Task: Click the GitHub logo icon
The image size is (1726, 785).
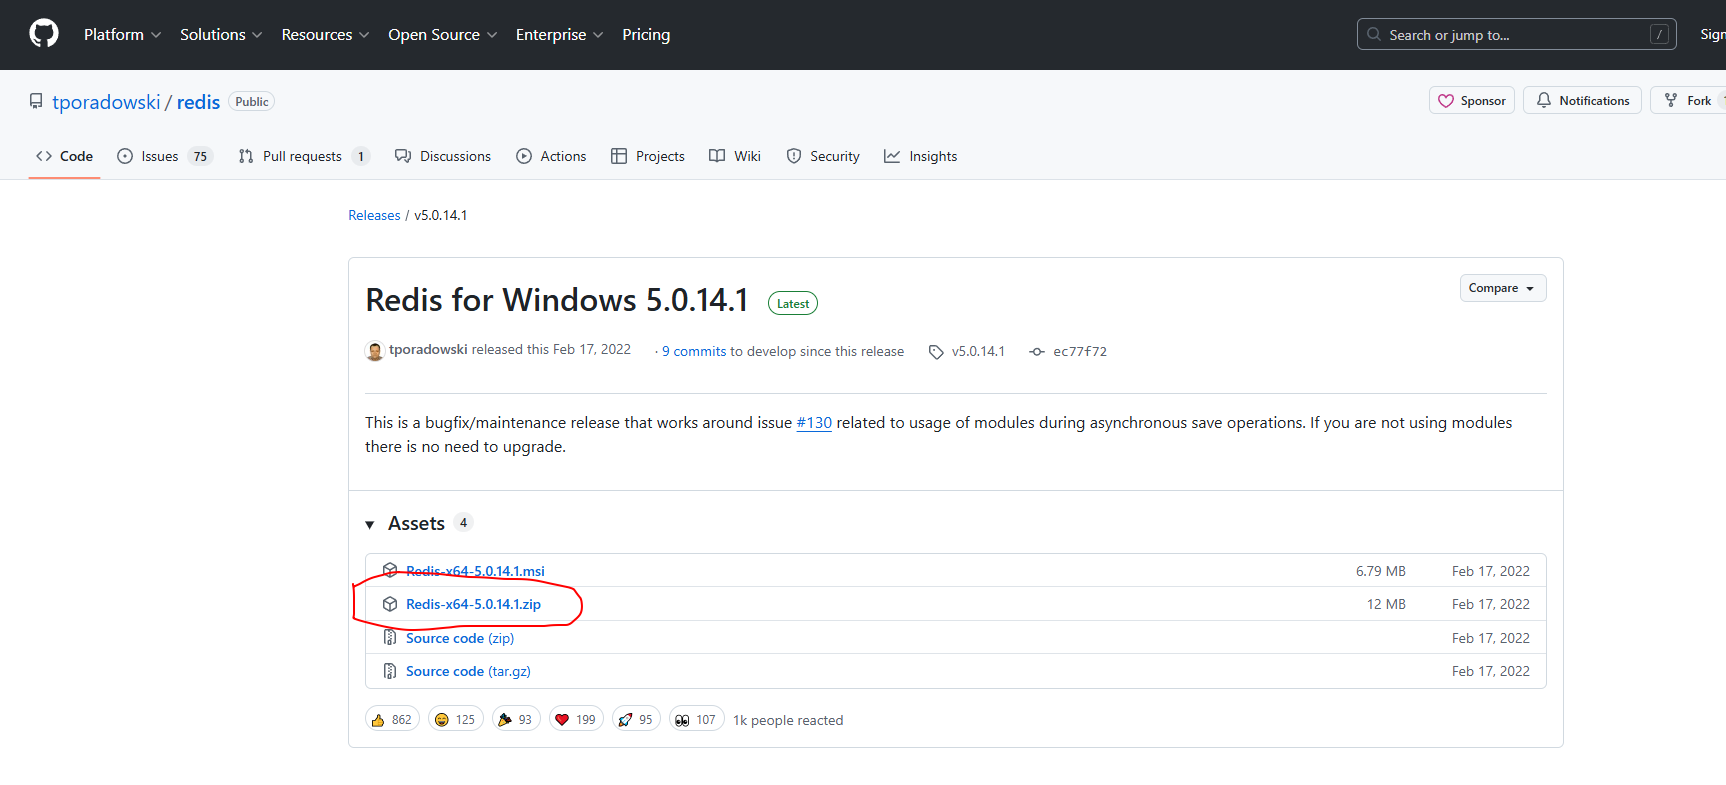Action: coord(44,34)
